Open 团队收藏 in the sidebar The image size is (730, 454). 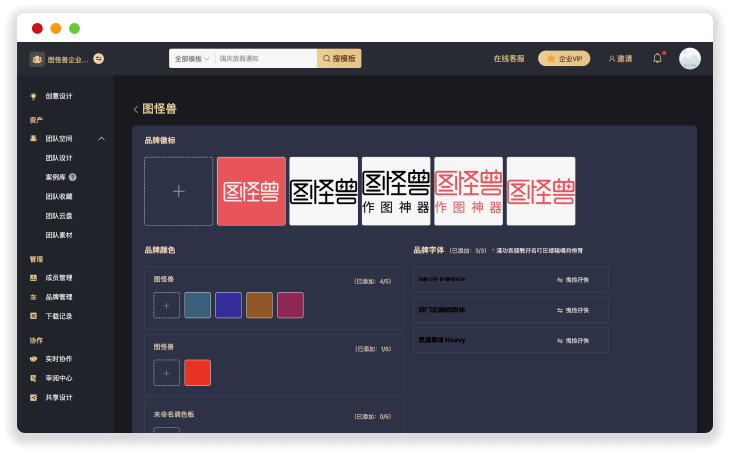click(x=59, y=197)
